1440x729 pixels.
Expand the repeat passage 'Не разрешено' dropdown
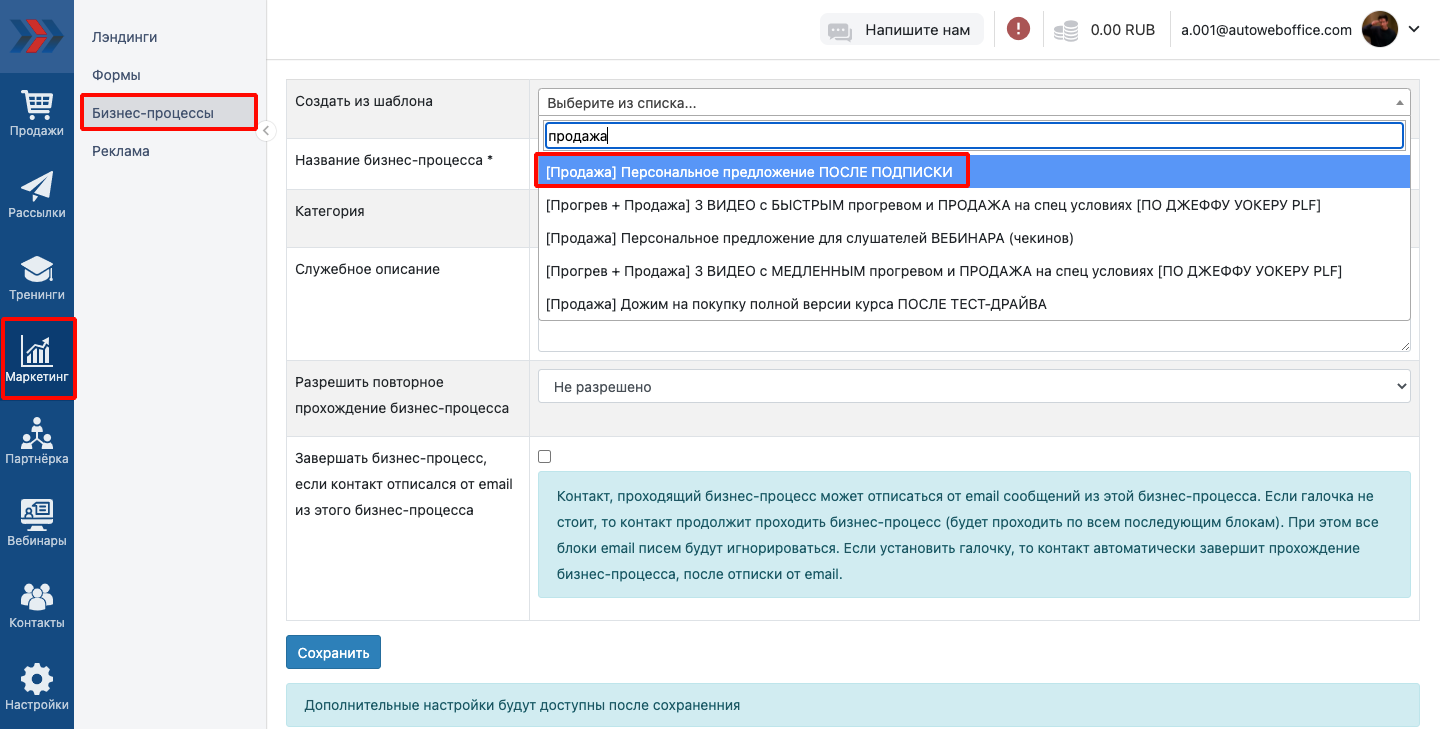[x=973, y=387]
